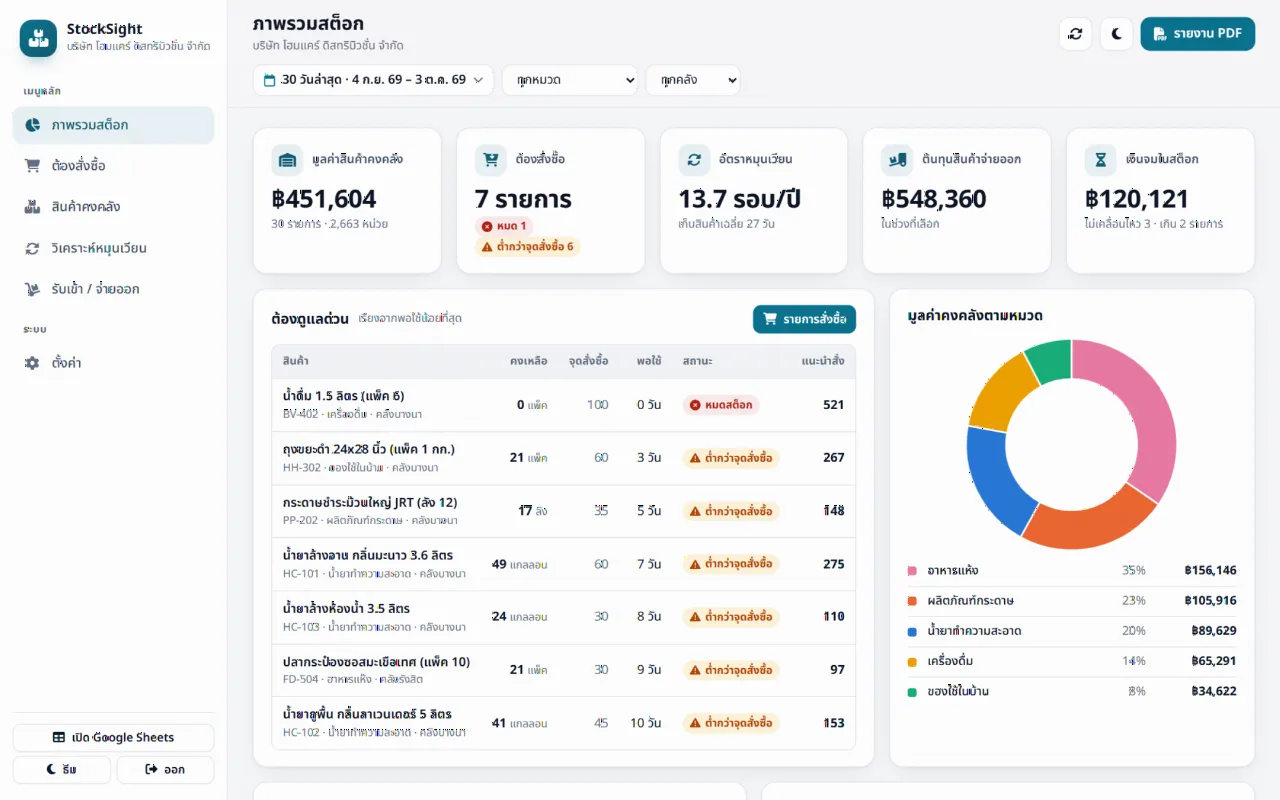Click the ฿34,622 value in the legend
Screen dimensions: 1280x800
point(1214,691)
